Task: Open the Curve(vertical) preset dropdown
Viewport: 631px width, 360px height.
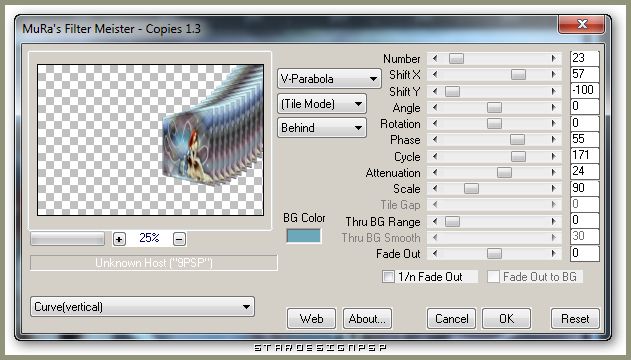Action: [142, 307]
